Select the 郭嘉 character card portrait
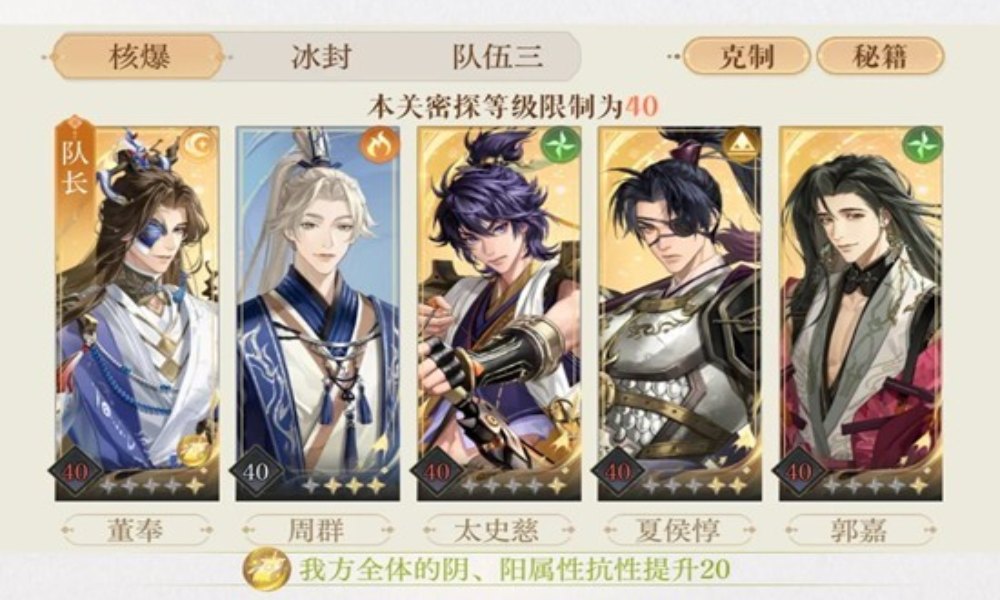The image size is (1000, 600). [860, 313]
